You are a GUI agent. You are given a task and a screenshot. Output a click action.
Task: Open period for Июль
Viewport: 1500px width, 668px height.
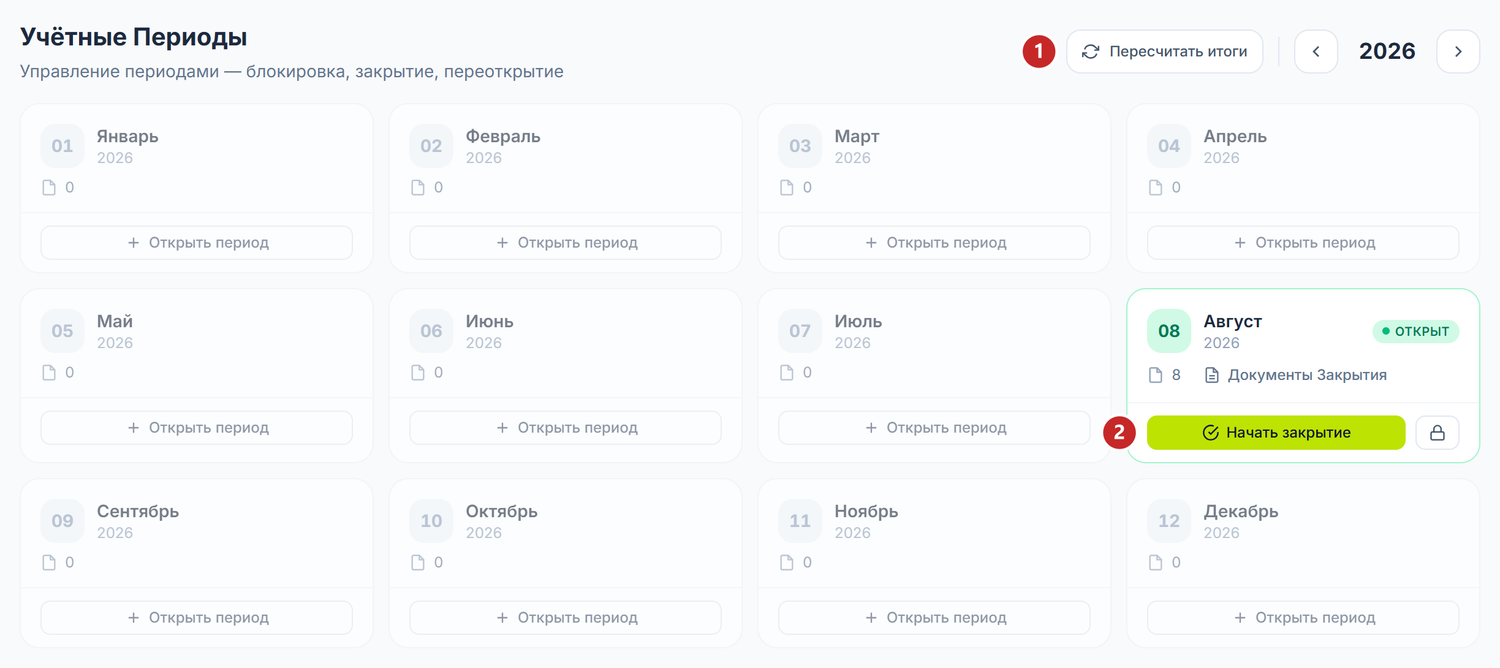(x=934, y=427)
